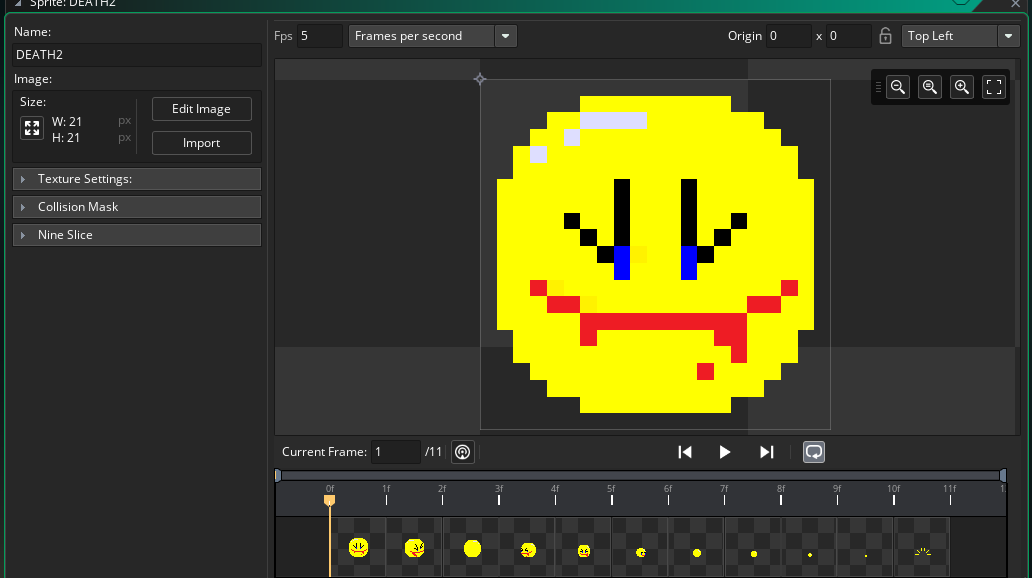Toggle animation loop playback mode
The width and height of the screenshot is (1032, 578).
pos(814,452)
